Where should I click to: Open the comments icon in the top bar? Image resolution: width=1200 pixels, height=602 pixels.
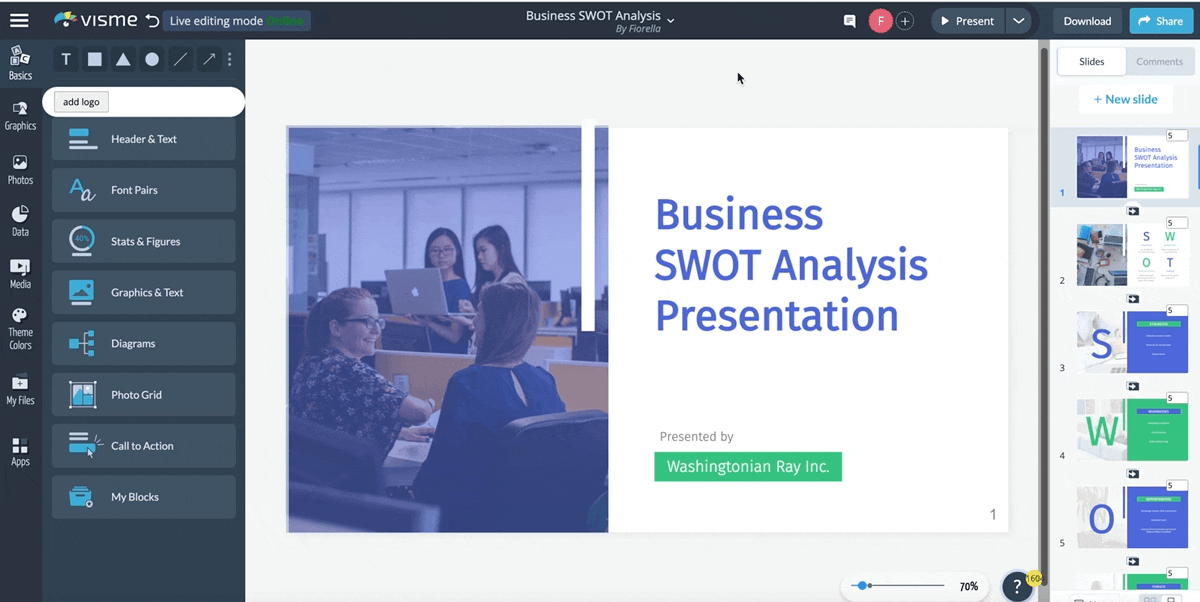point(849,20)
